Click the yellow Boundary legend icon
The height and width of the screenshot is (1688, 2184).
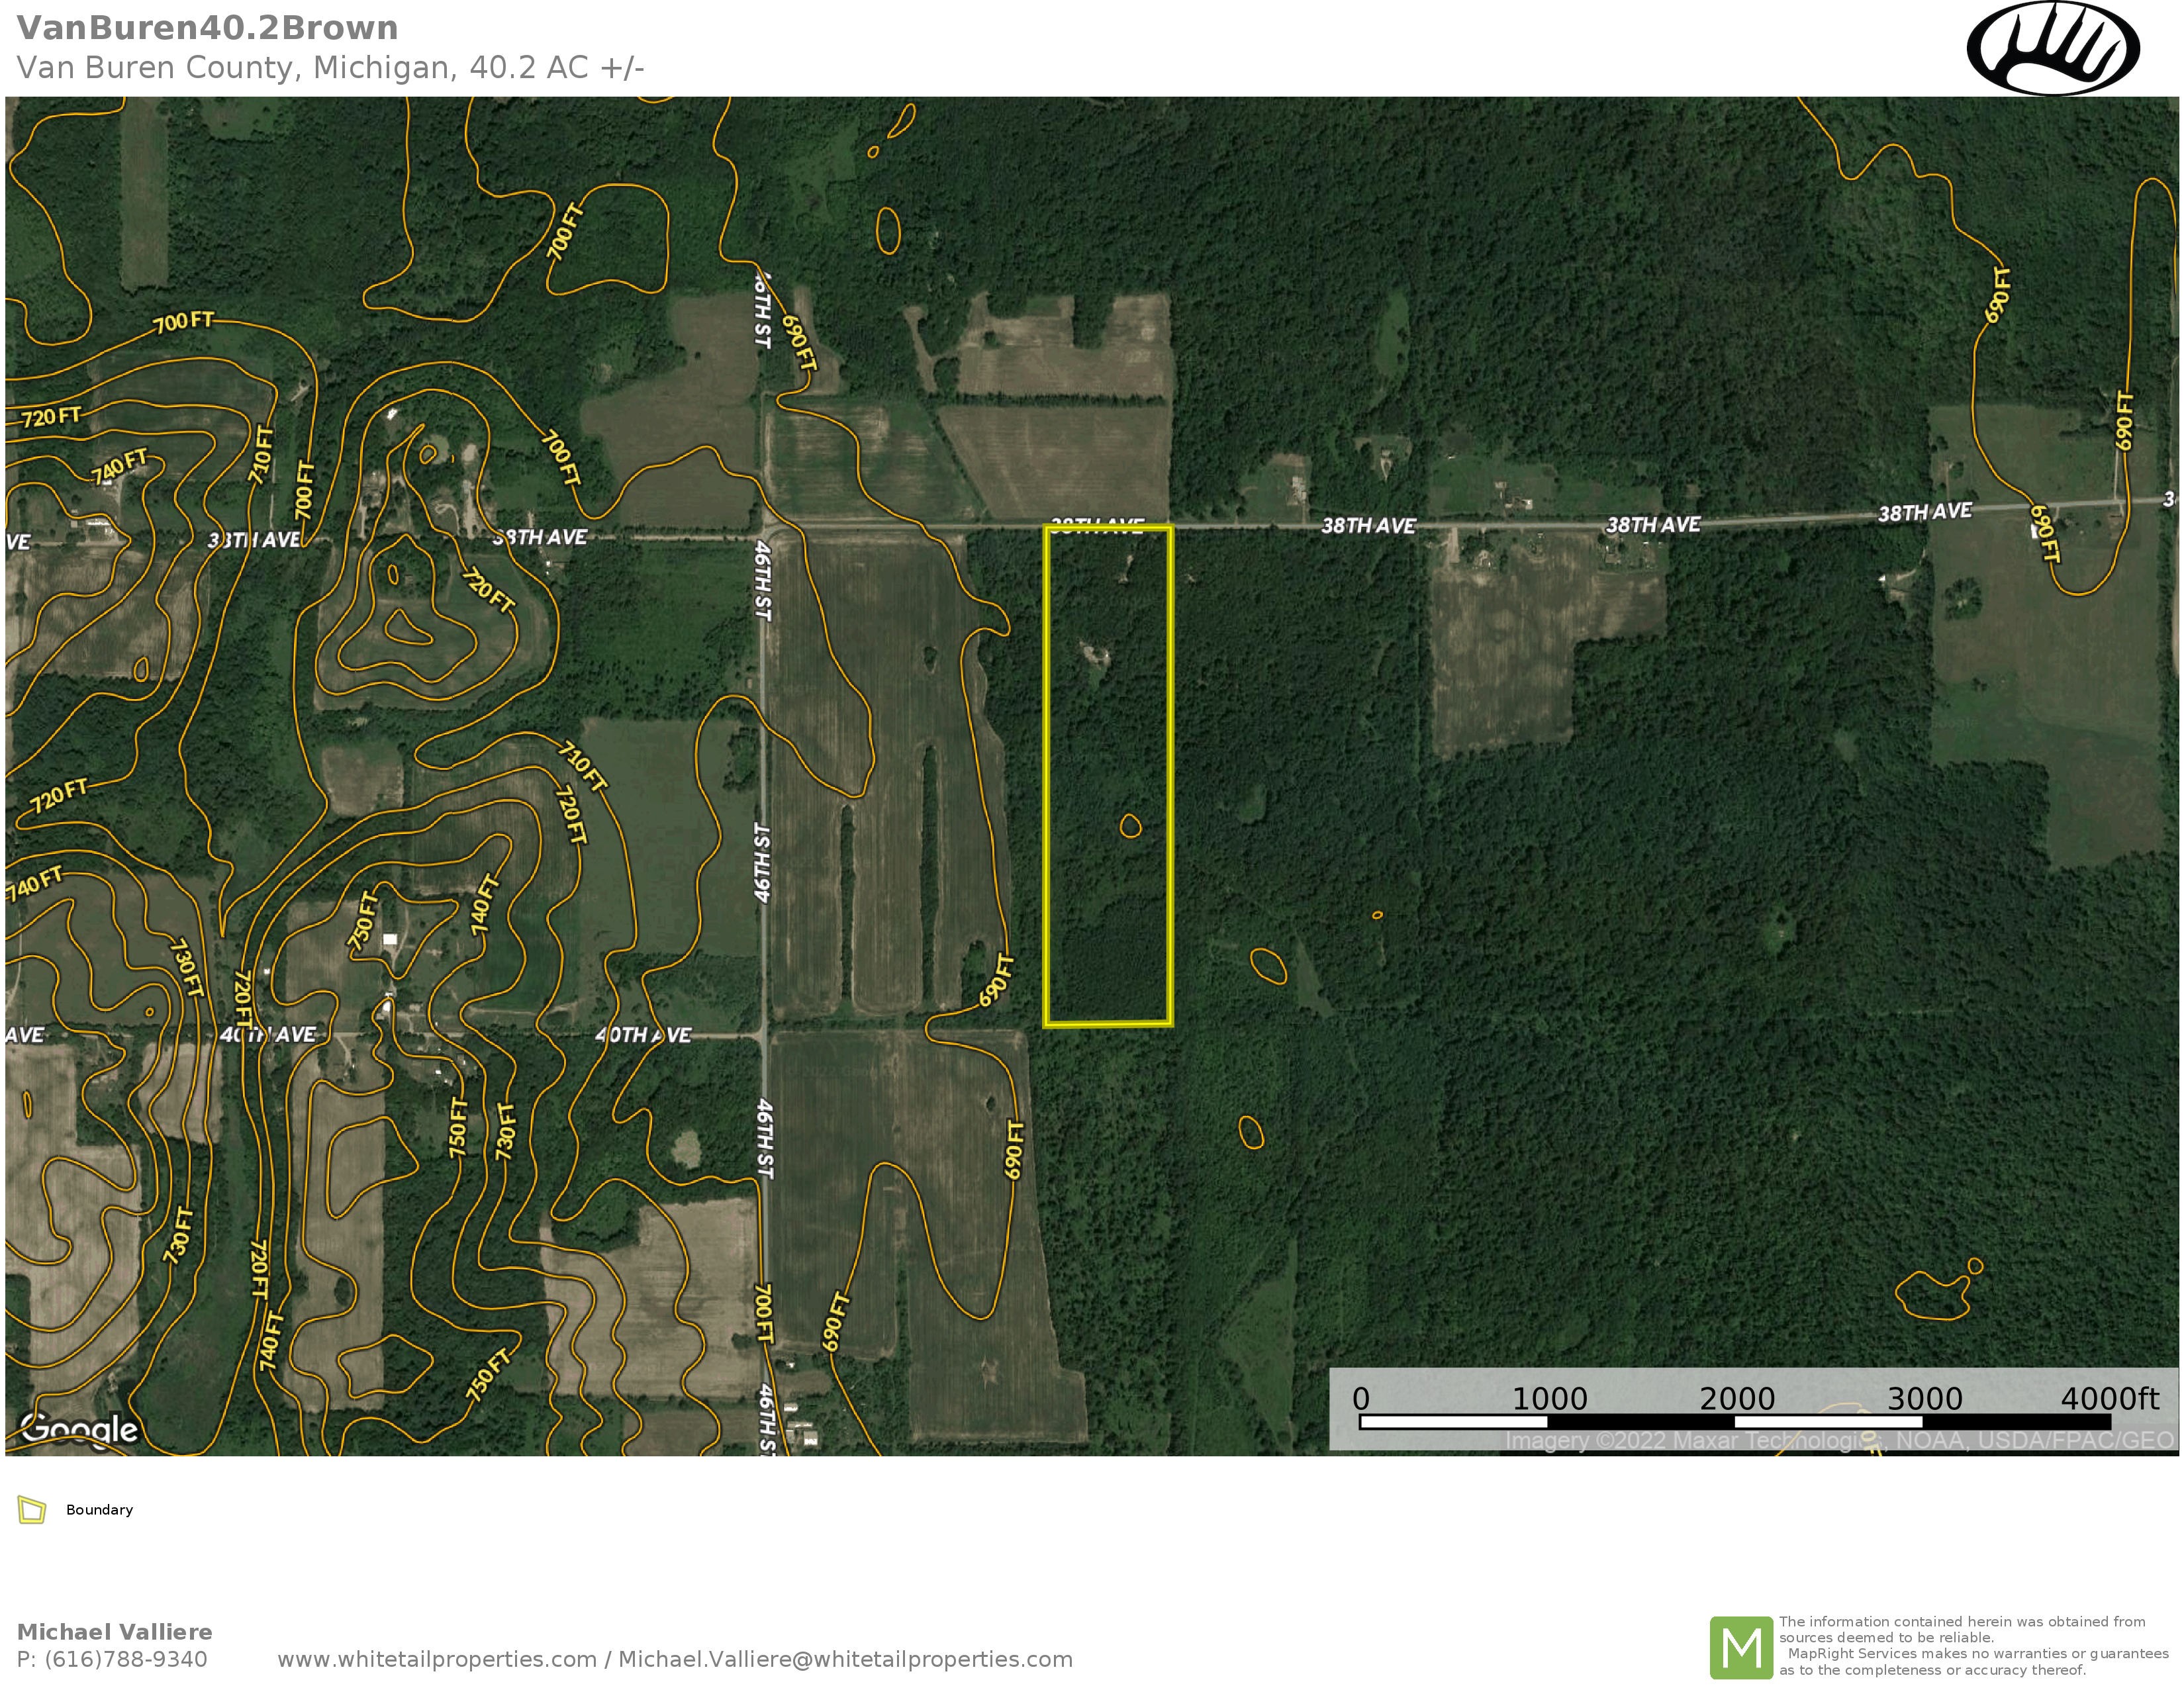tap(32, 1510)
